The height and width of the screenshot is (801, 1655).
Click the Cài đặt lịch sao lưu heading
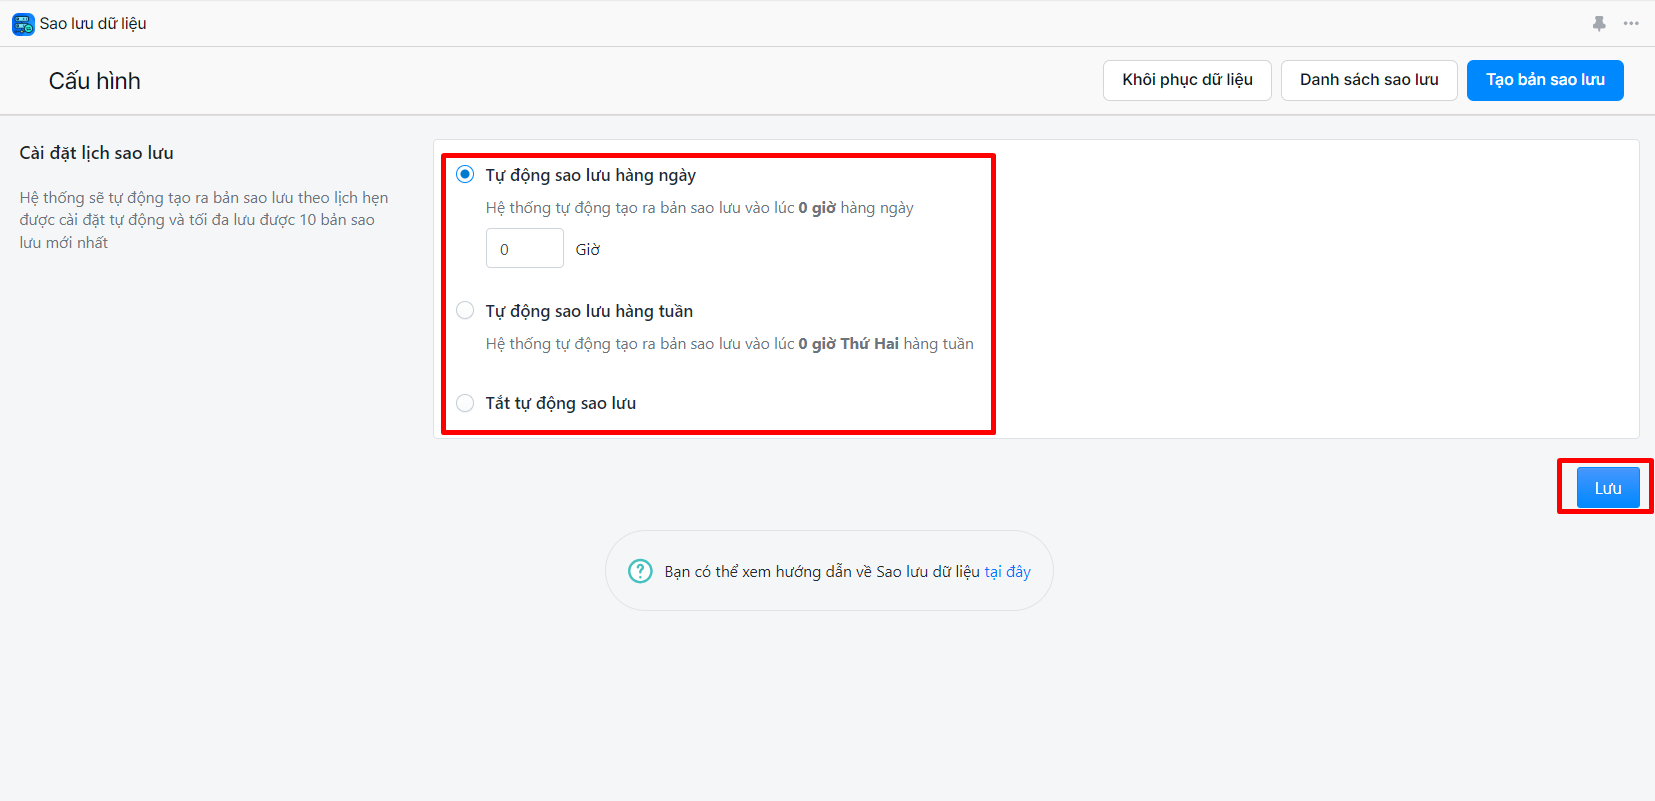coord(96,153)
